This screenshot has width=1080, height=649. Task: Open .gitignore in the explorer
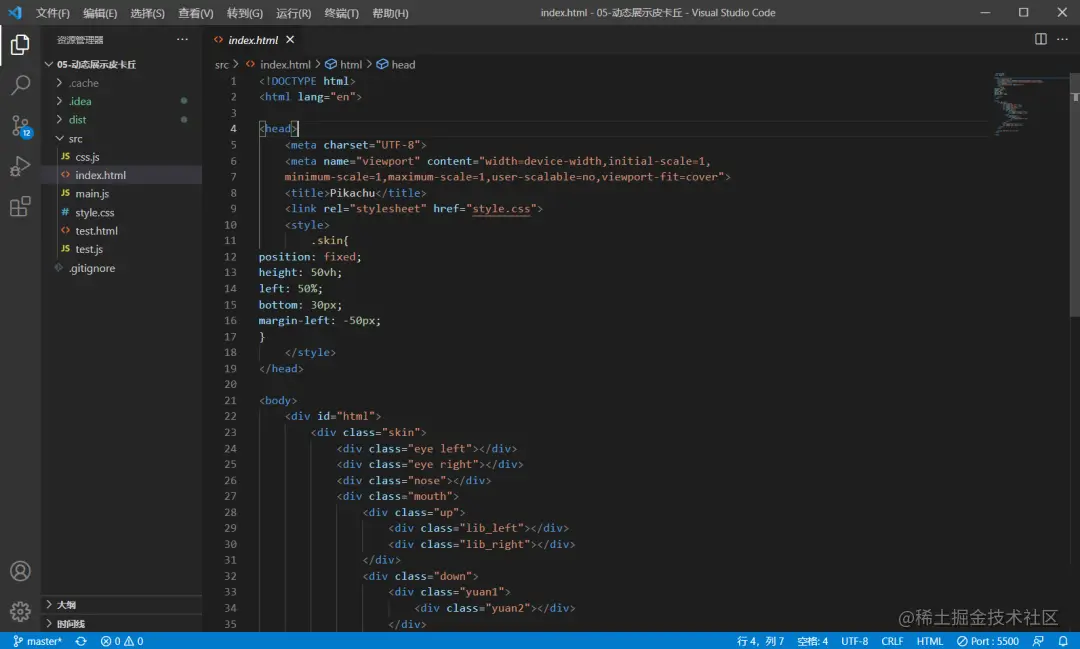[92, 268]
